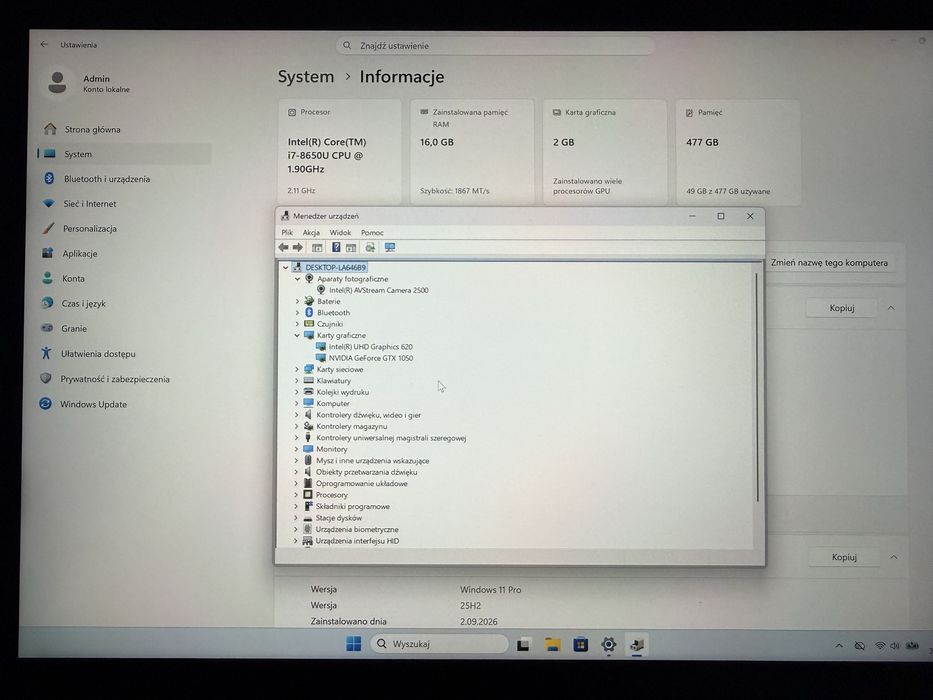
Task: Click the Sieć i Internet Wi-Fi icon
Action: [49, 204]
